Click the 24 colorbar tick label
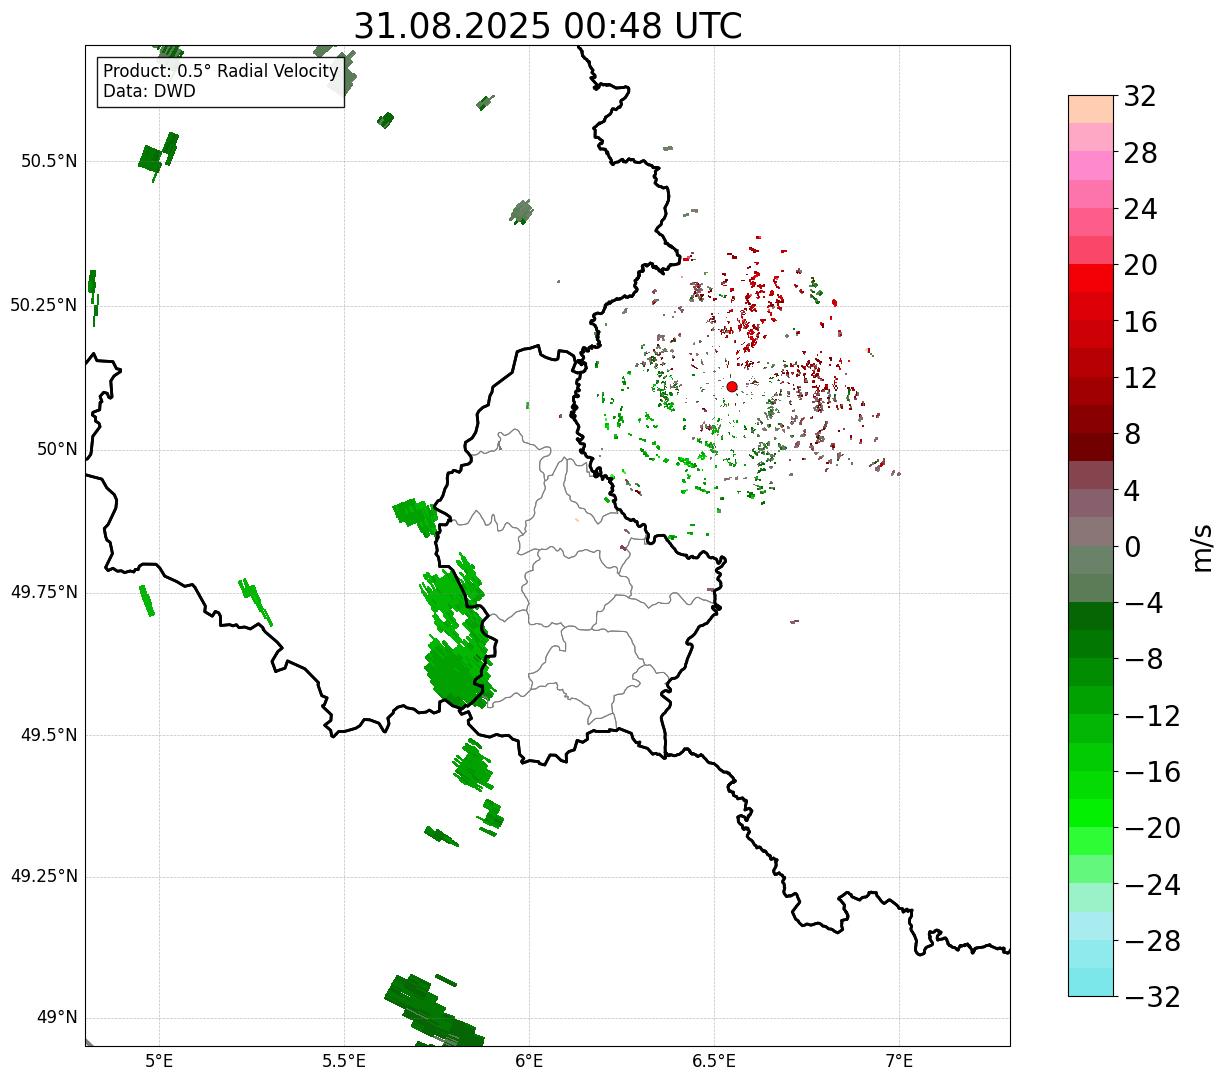The image size is (1225, 1081). (x=1140, y=209)
